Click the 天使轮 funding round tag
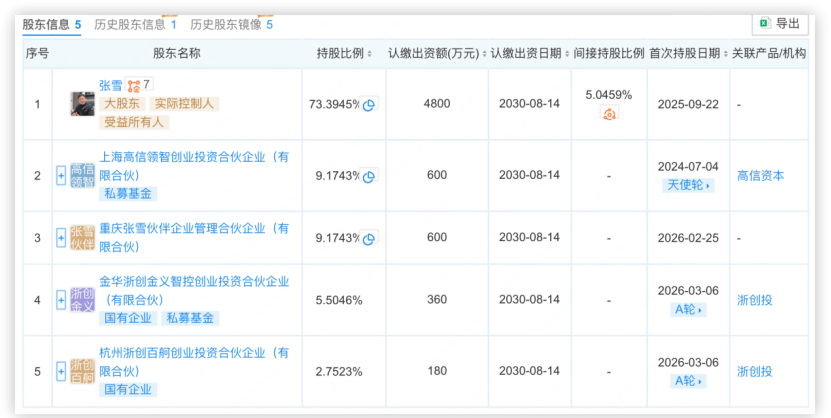Screen dimensions: 831x418 (688, 186)
